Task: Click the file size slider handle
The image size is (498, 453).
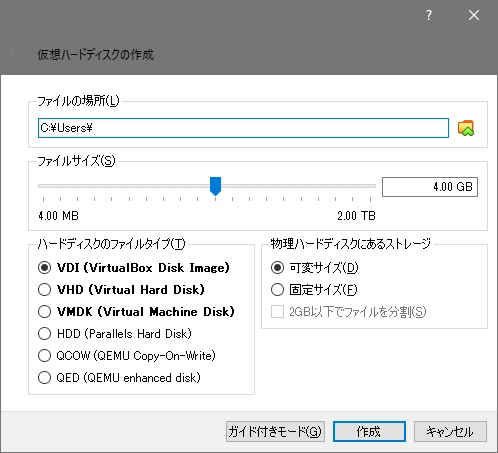Action: coord(215,186)
